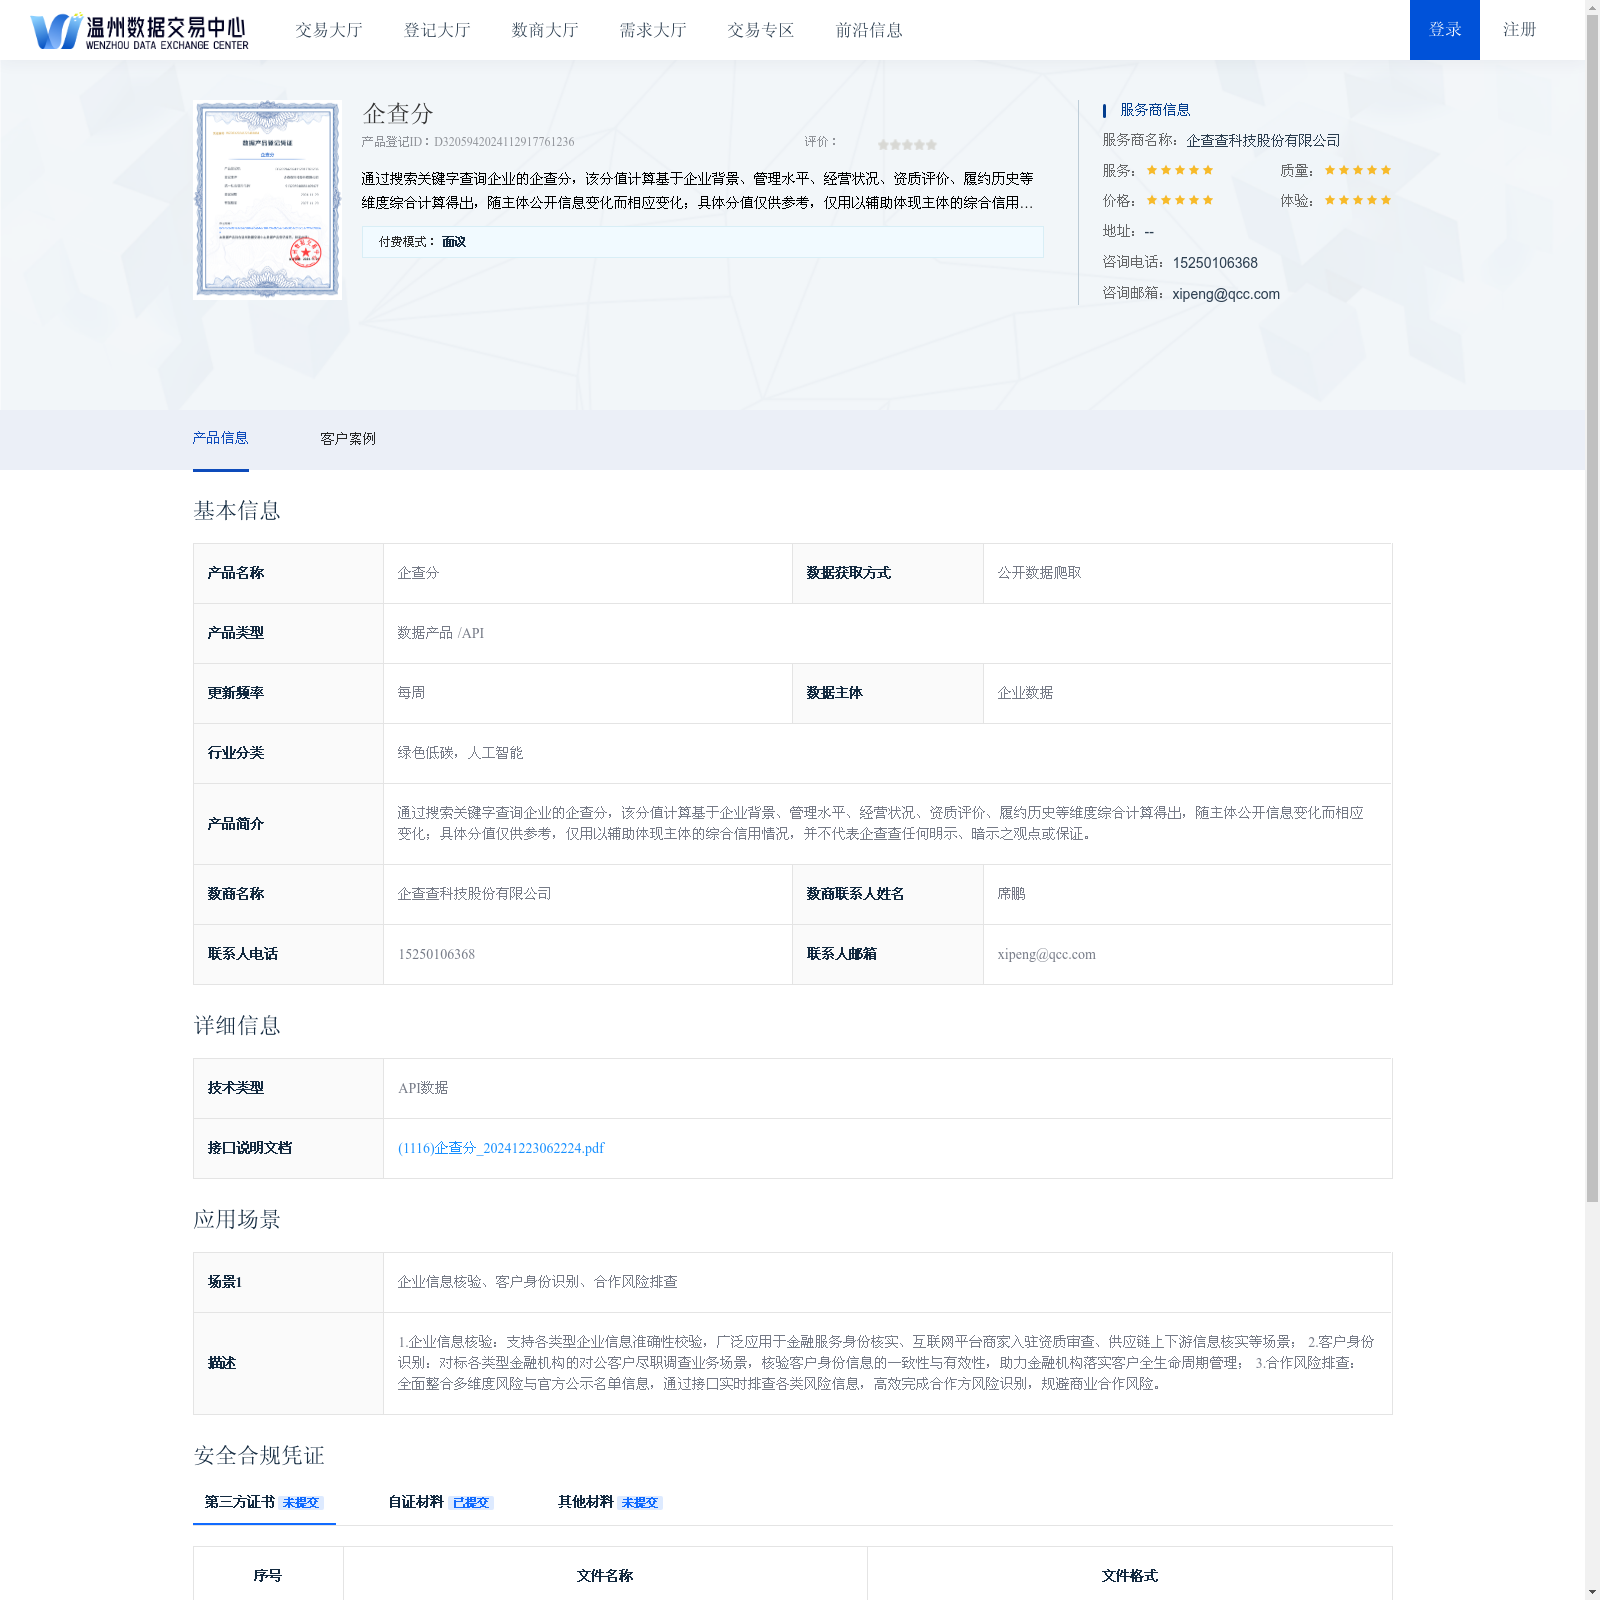Select the 第三方证书 tab
1600x1600 pixels.
click(264, 1502)
